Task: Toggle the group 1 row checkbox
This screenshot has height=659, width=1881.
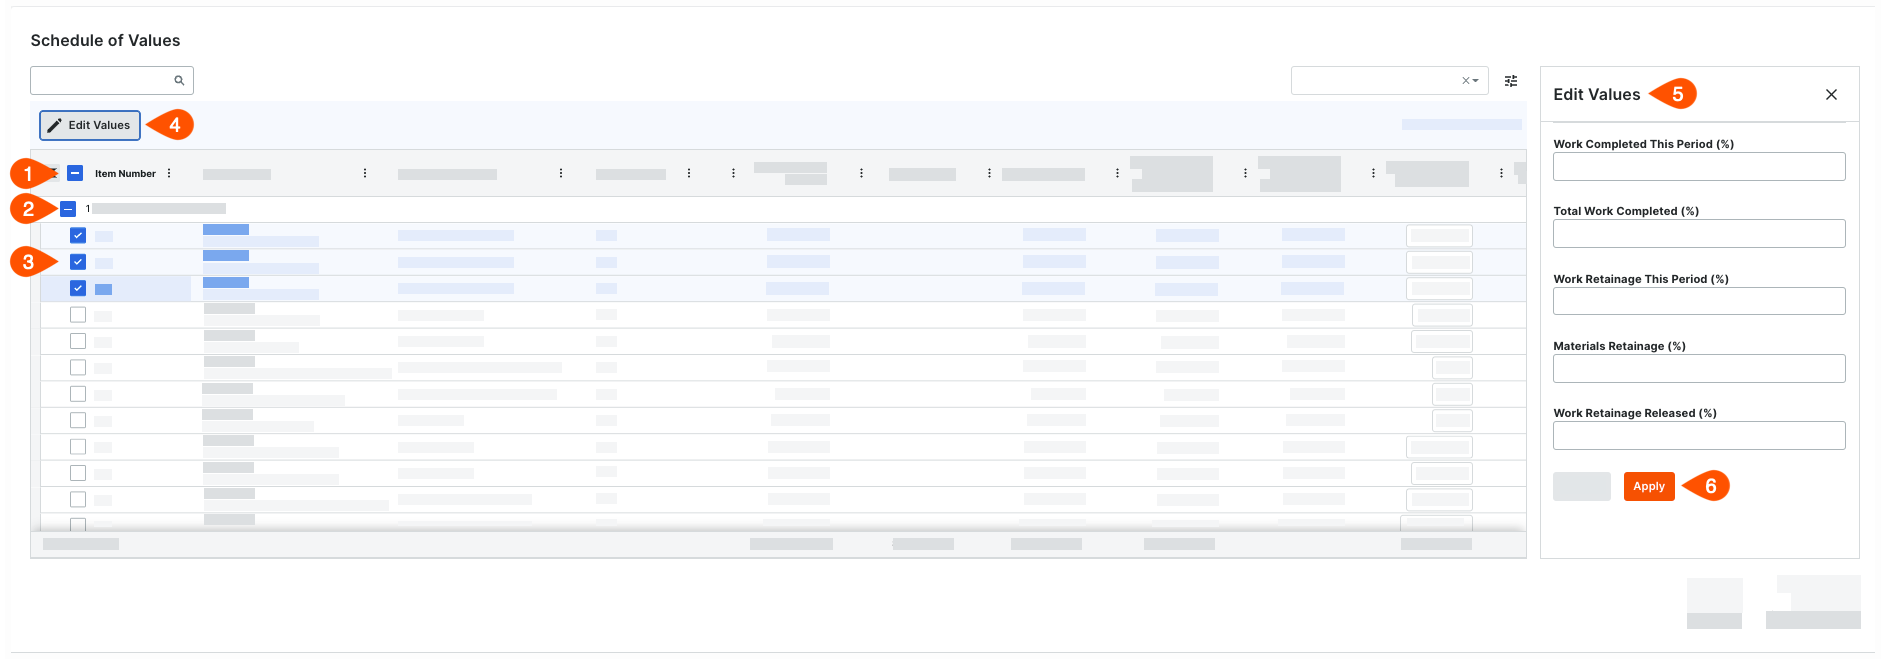Action: [68, 209]
